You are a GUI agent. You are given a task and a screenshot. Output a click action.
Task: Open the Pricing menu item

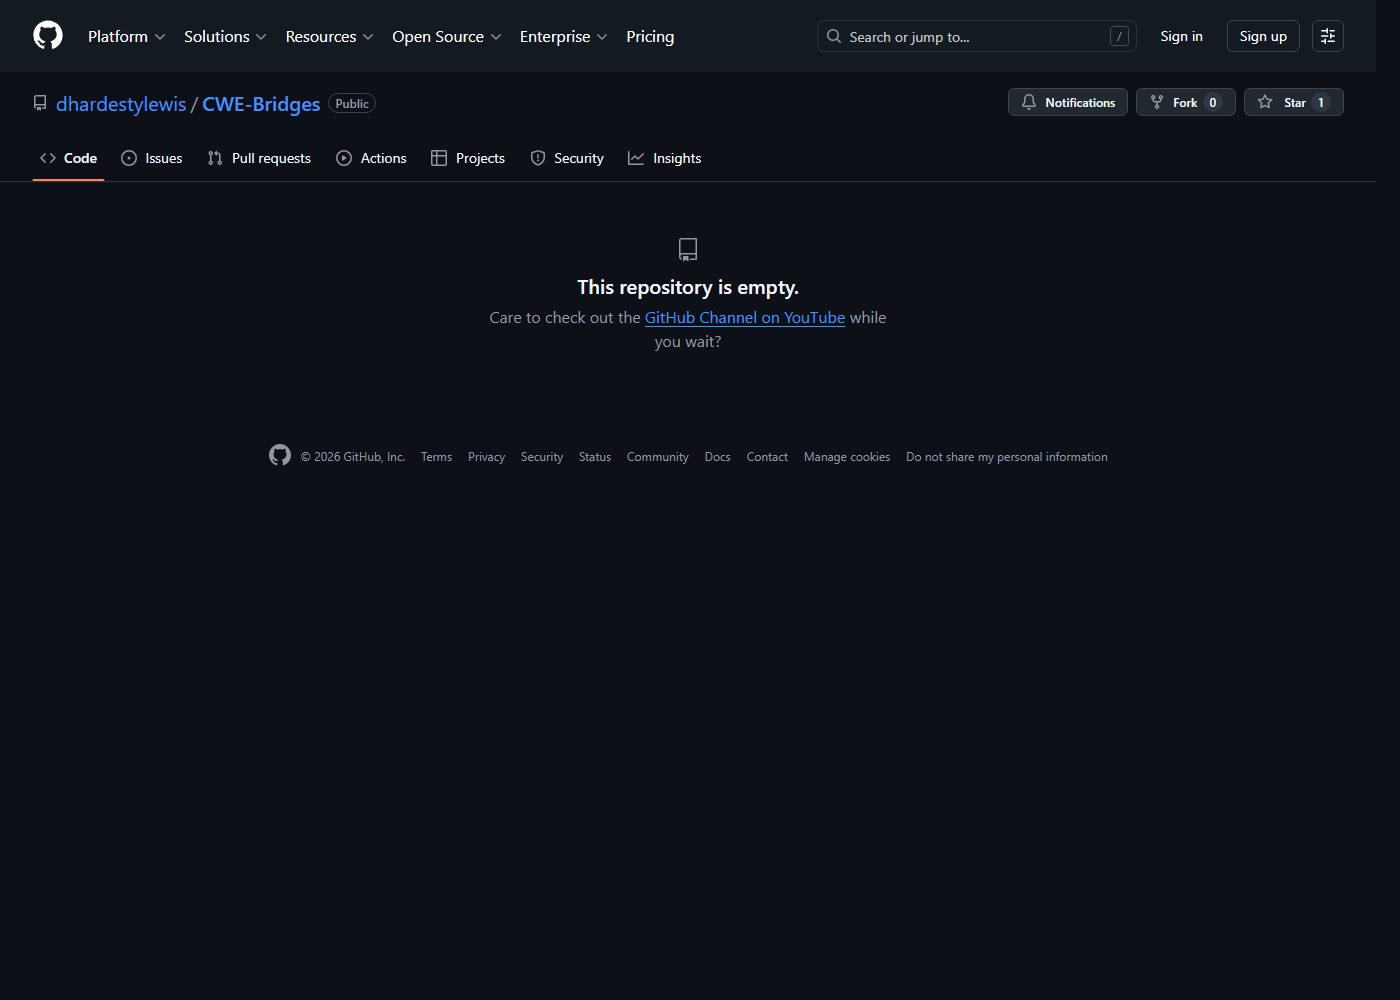click(650, 36)
